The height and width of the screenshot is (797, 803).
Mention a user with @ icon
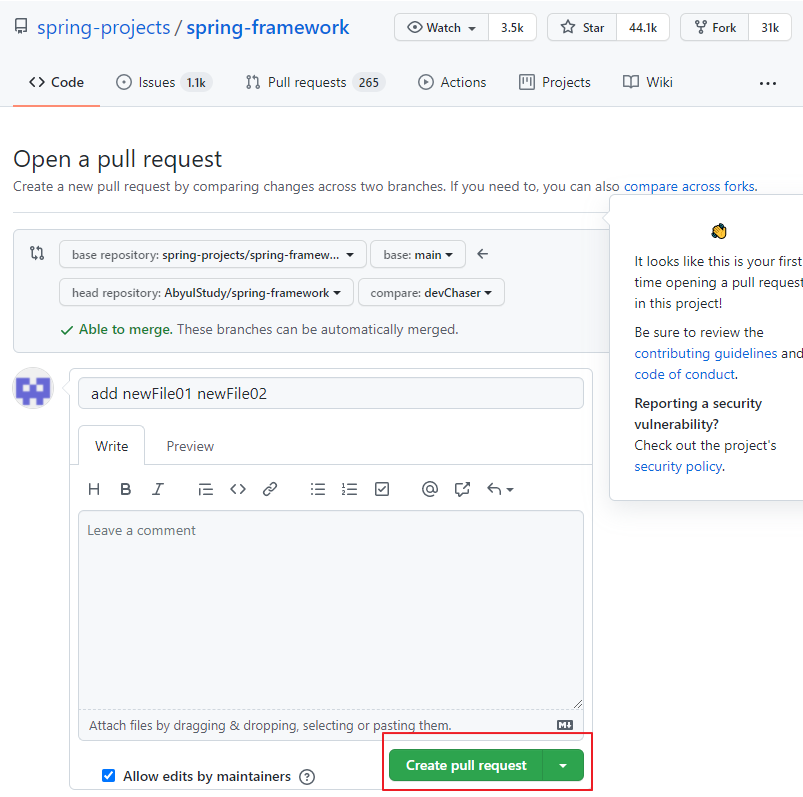[430, 489]
